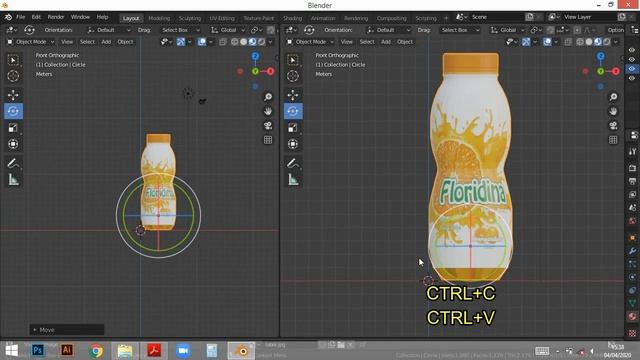The width and height of the screenshot is (640, 360).
Task: Open Default orientation dropdown in left header
Action: [108, 30]
